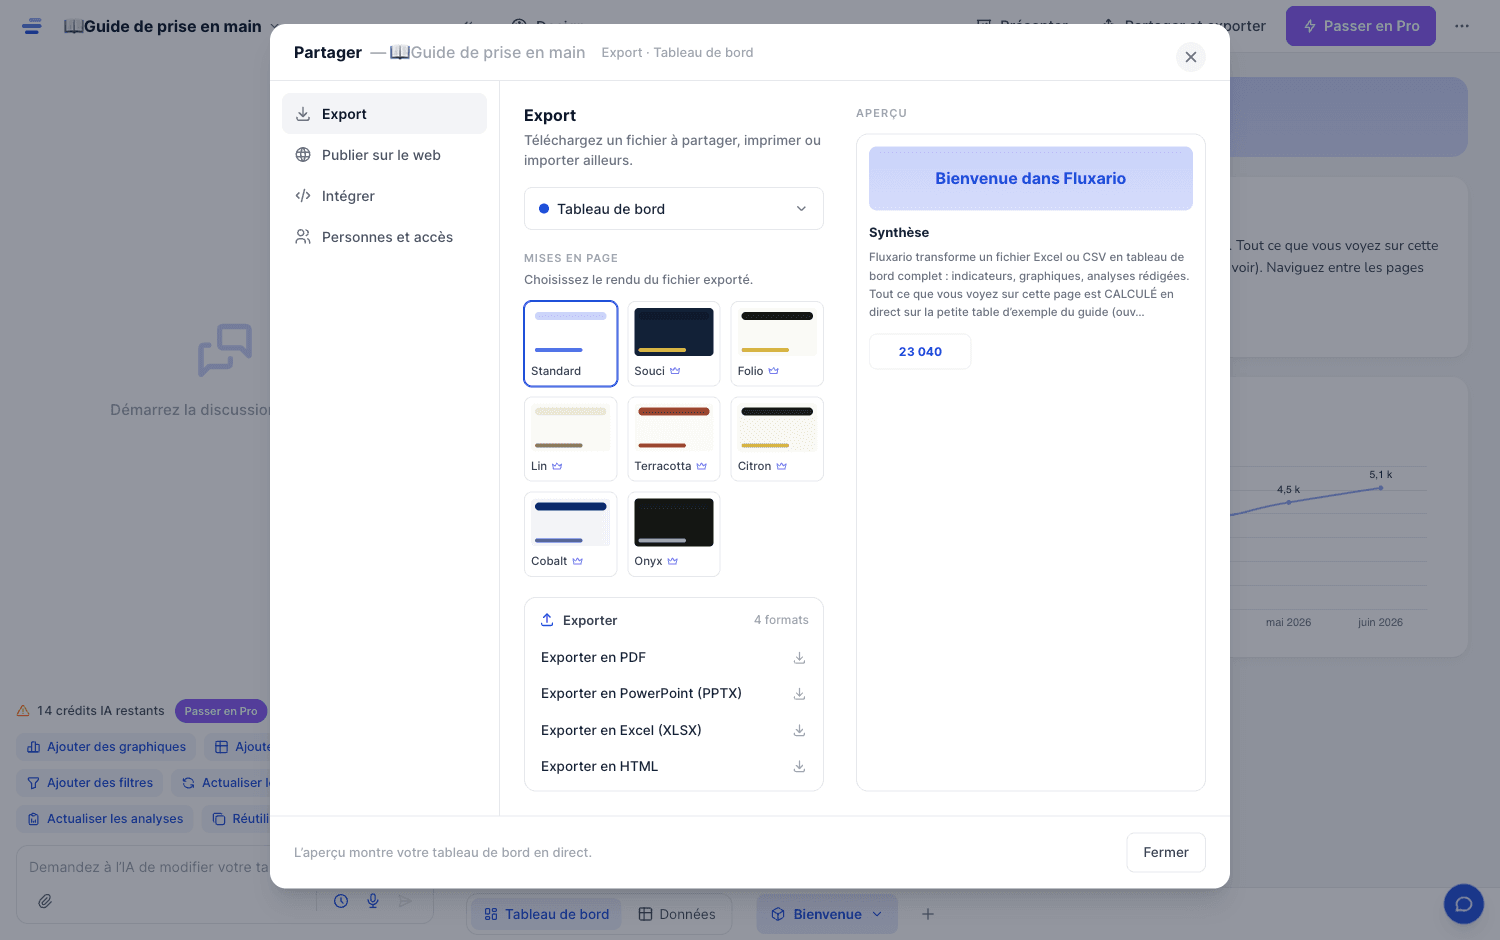Click the download icon for PowerPoint export
Screen dimensions: 1500x940
[799, 694]
